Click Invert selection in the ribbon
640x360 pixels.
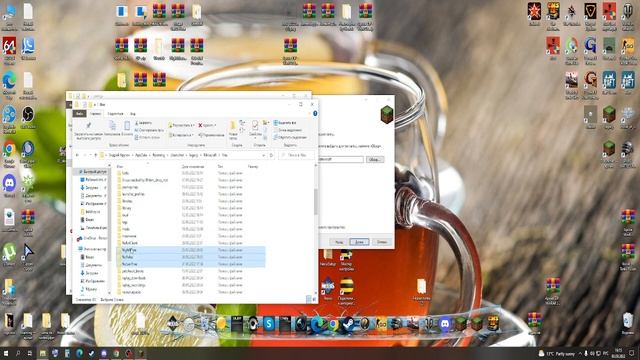point(290,137)
